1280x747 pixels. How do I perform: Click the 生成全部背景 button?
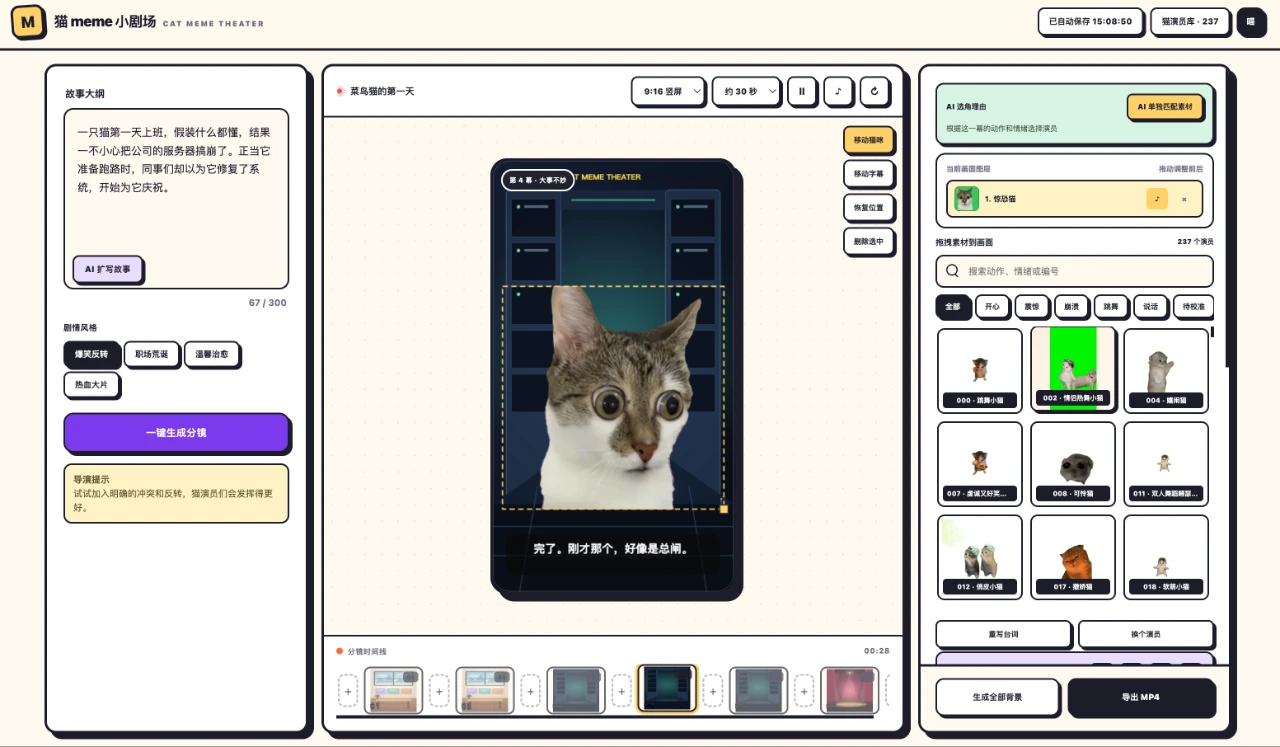point(997,697)
